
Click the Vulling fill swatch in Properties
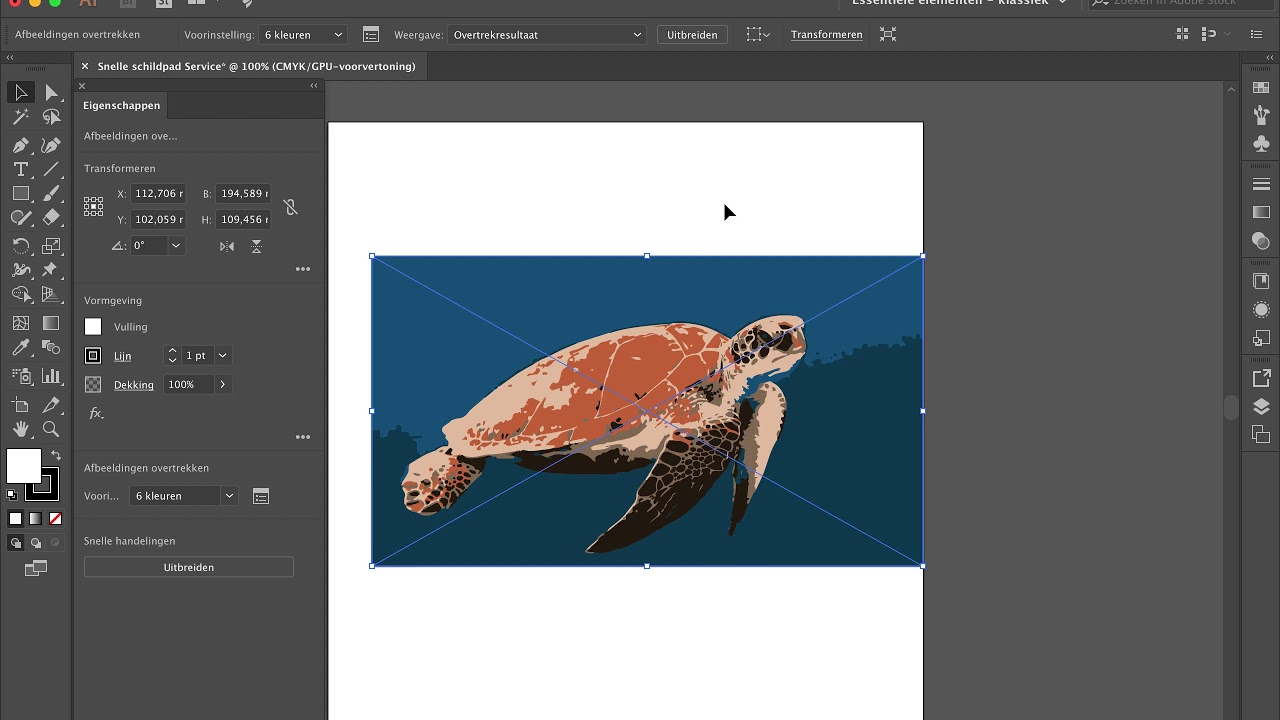(x=93, y=327)
